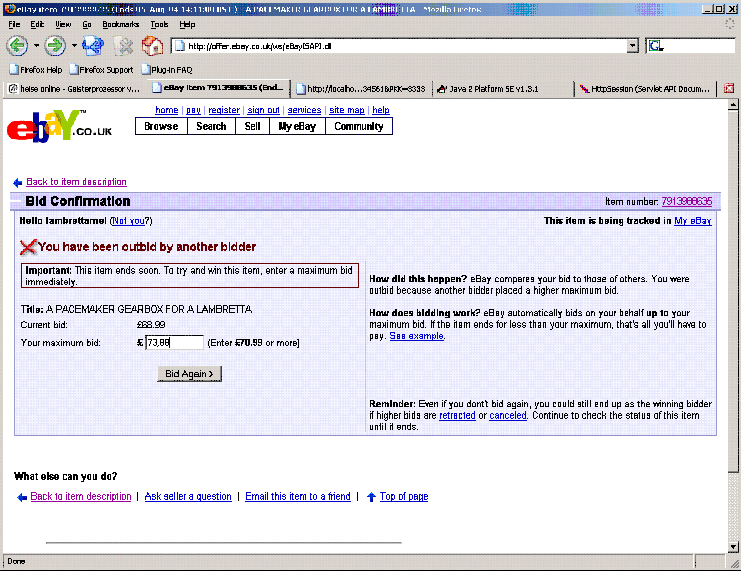Click the scrollbar down arrow

coord(733,547)
